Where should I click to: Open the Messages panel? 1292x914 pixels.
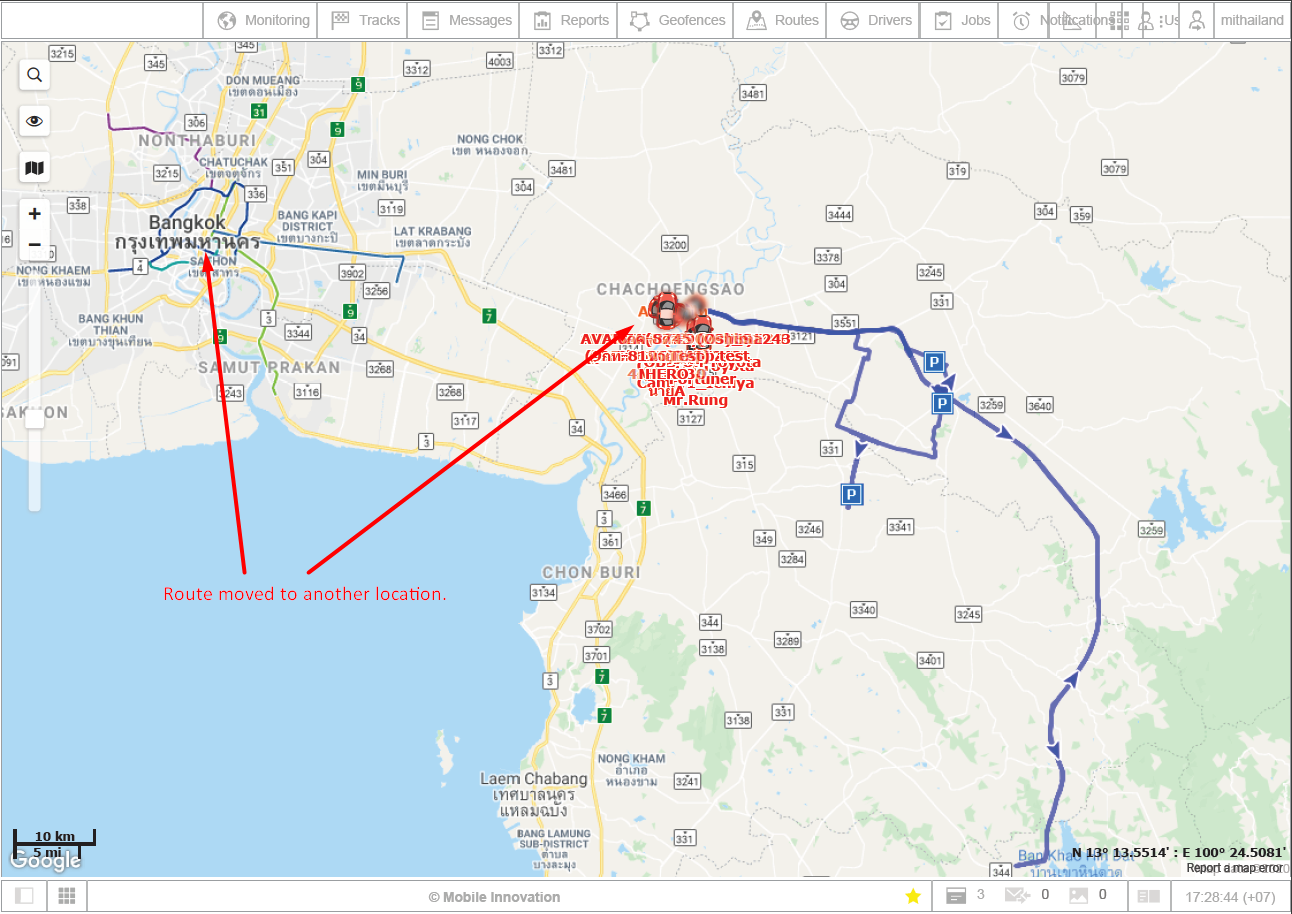467,20
